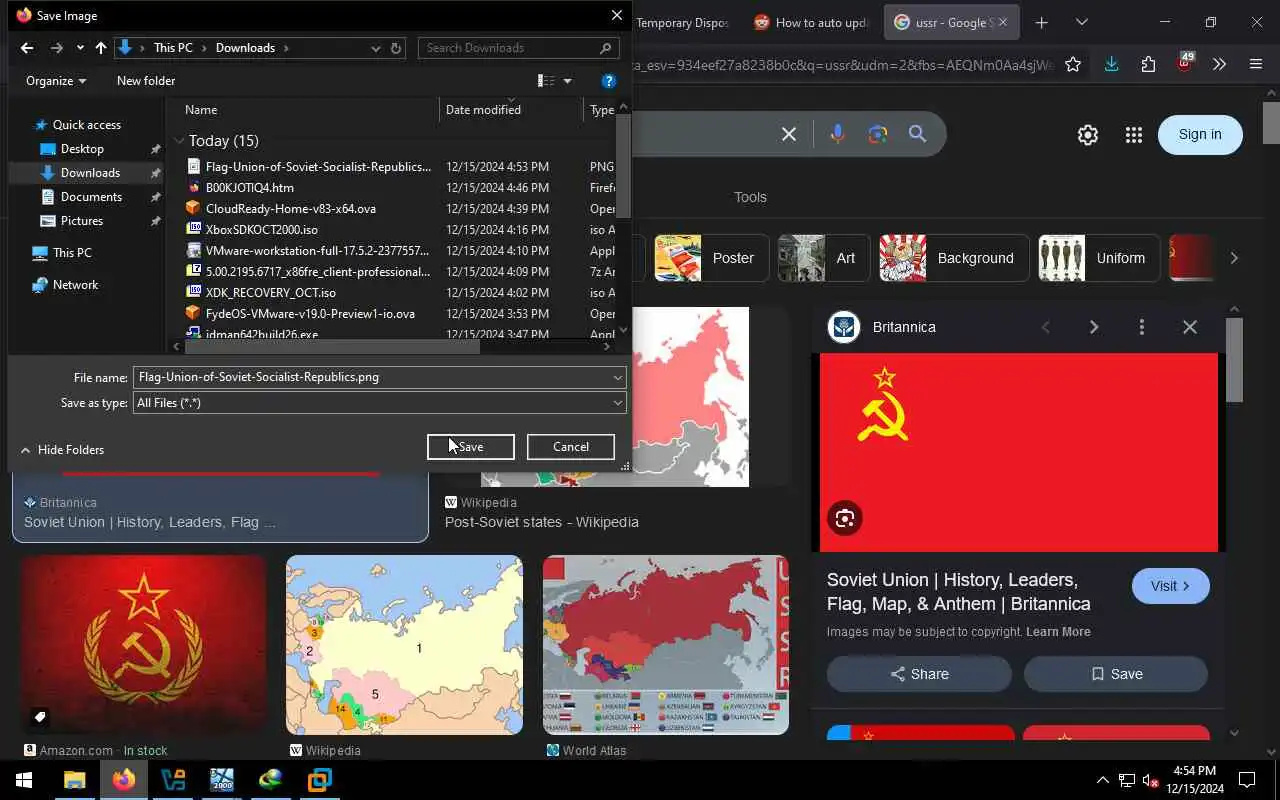This screenshot has height=800, width=1280.
Task: Open File Explorer from taskbar
Action: click(x=74, y=780)
